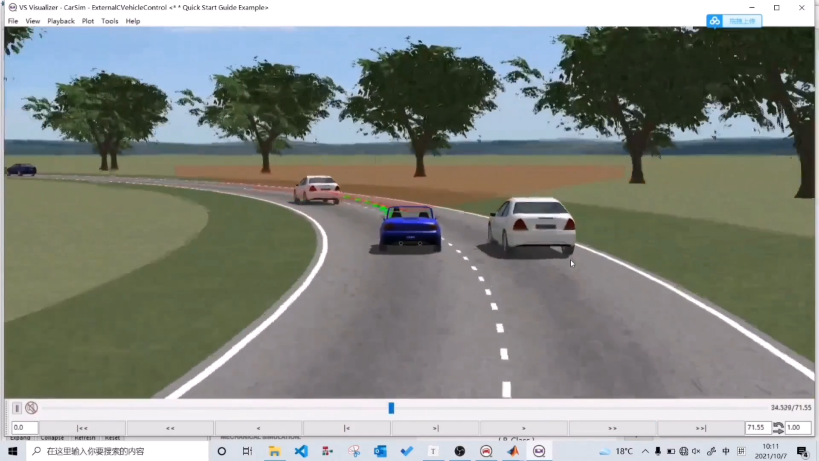The height and width of the screenshot is (461, 819).
Task: Open the blue checkmark app on taskbar
Action: pyautogui.click(x=406, y=451)
